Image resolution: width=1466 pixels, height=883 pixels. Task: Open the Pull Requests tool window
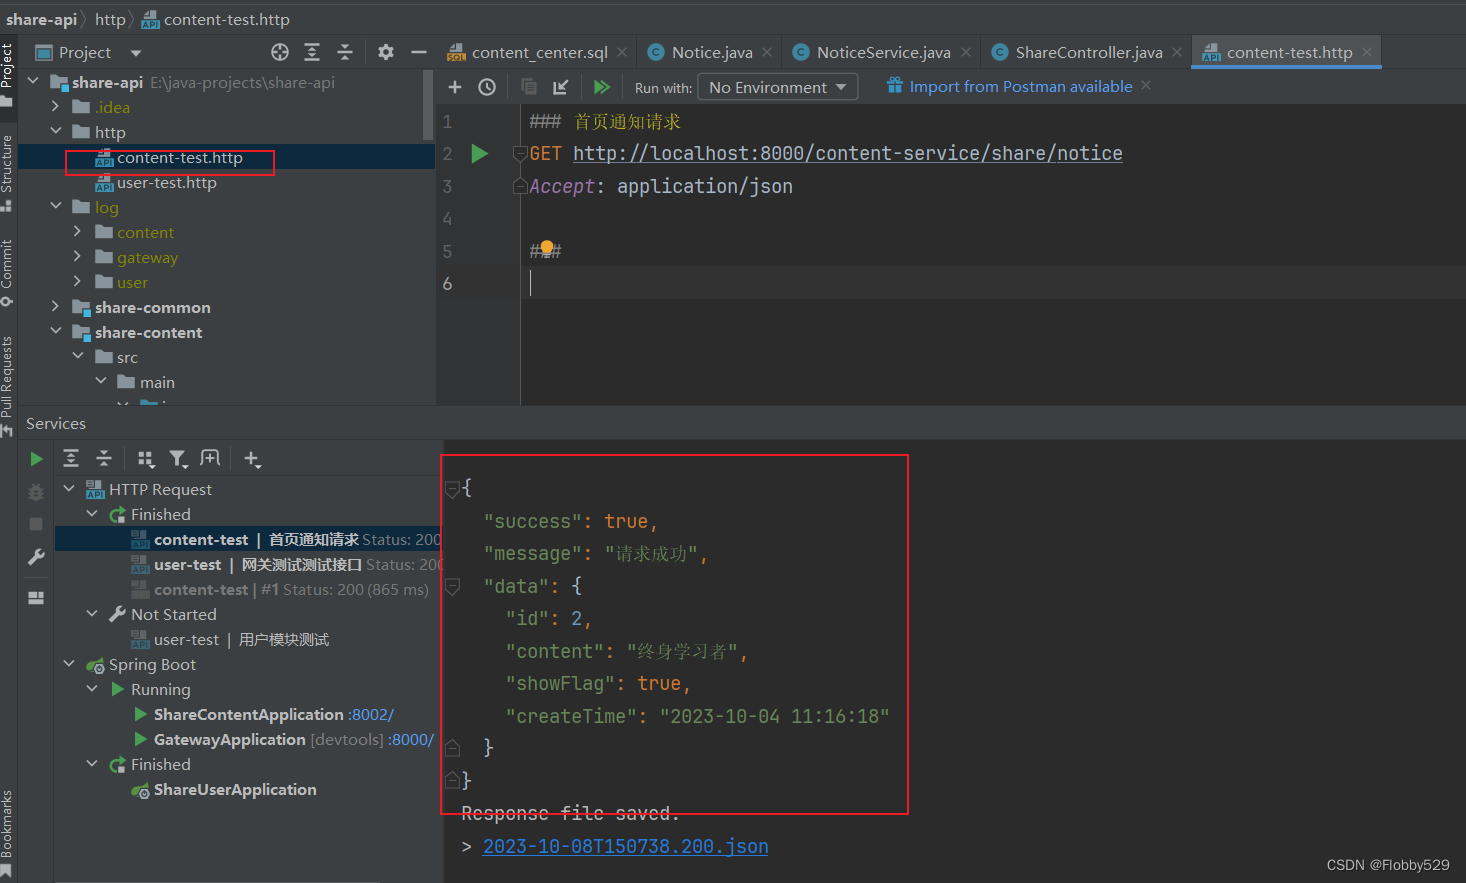coord(7,385)
